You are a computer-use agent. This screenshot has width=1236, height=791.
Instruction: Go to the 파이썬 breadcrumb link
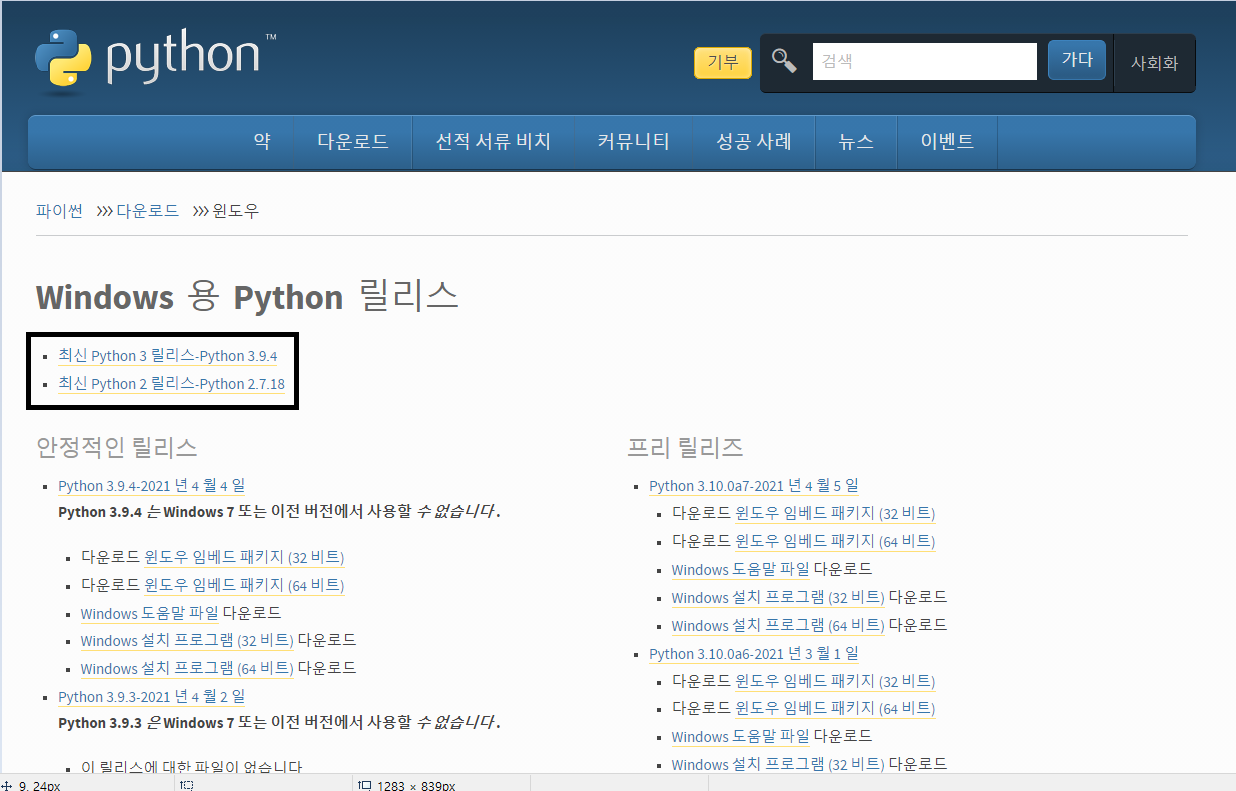tap(59, 211)
